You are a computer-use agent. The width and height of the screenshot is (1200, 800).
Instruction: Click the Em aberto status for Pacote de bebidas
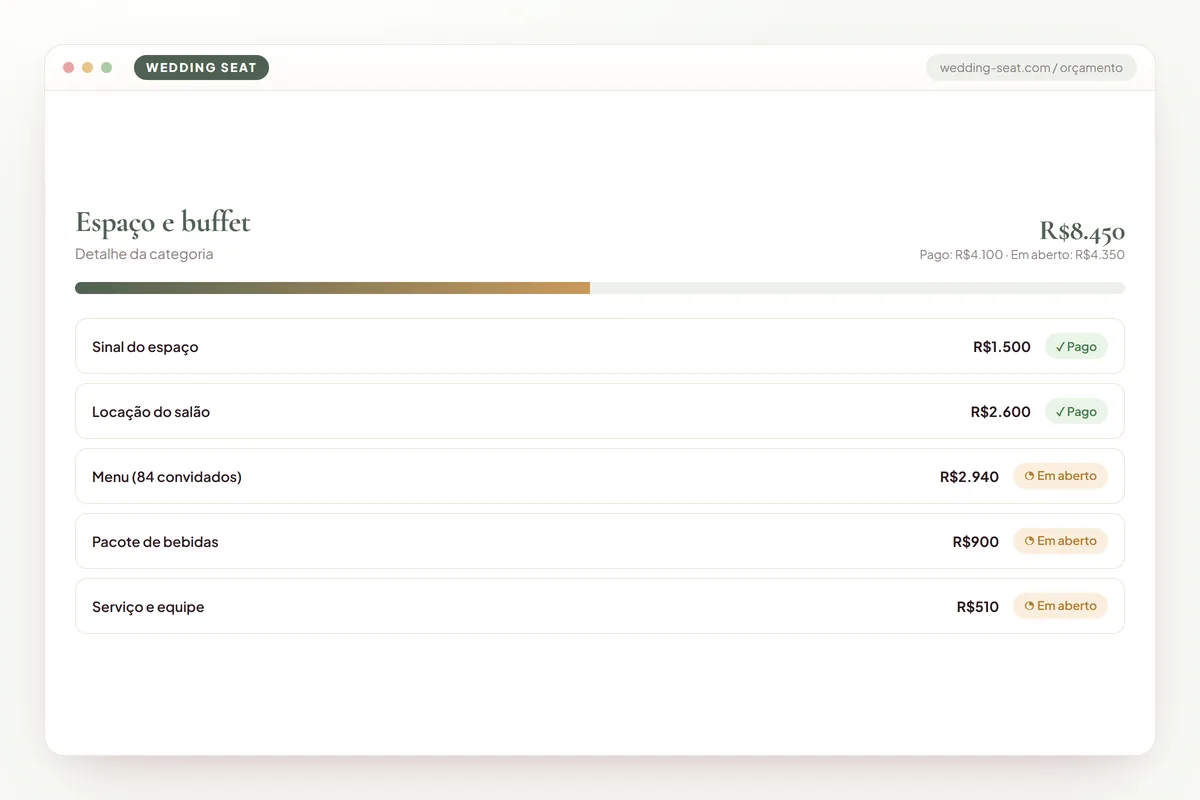click(1060, 541)
